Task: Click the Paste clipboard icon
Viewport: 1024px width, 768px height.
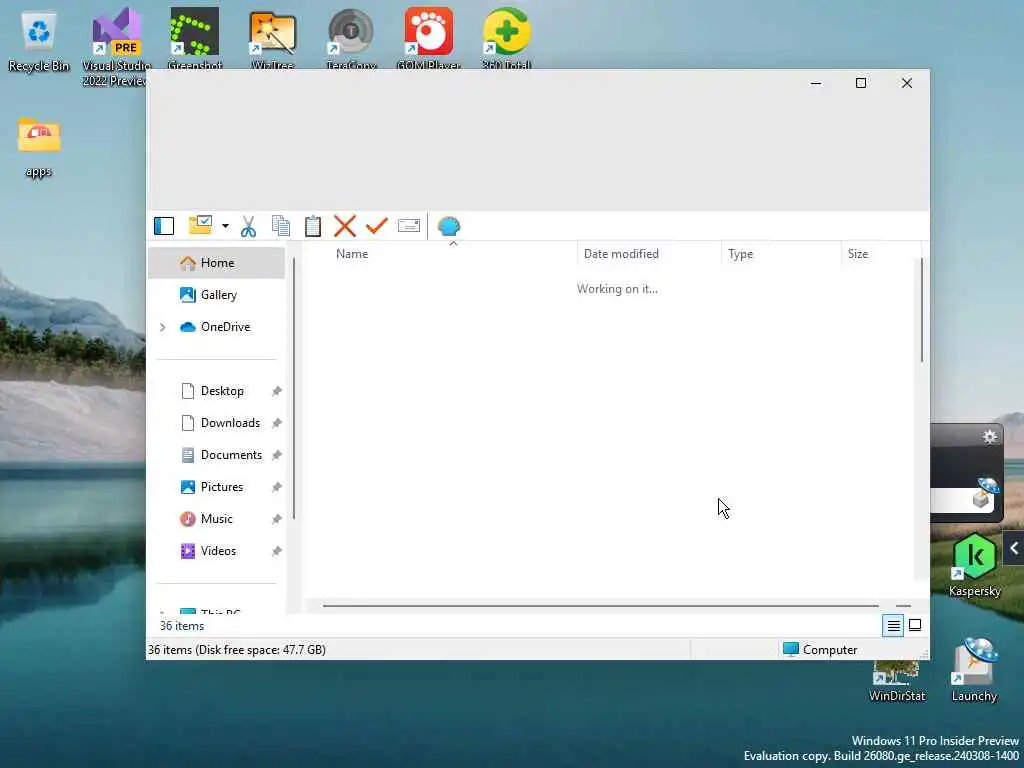Action: coord(313,226)
